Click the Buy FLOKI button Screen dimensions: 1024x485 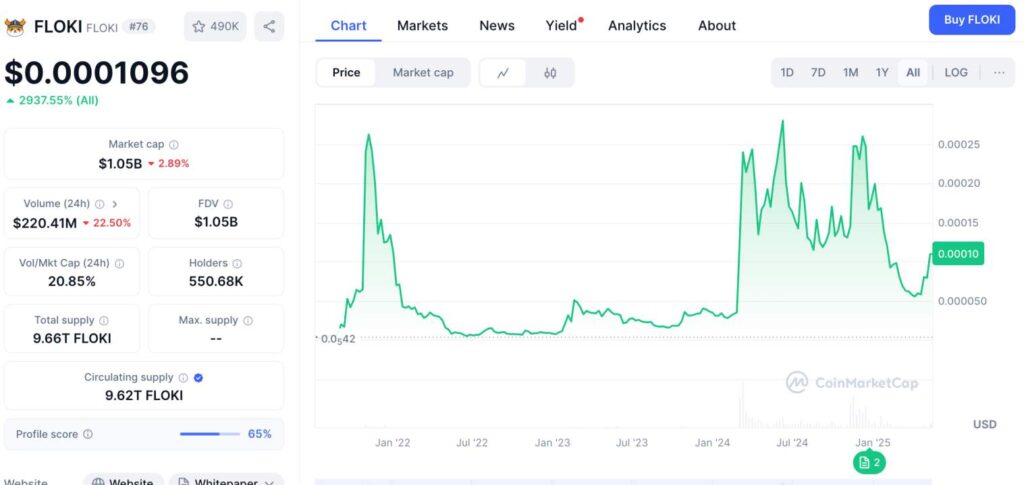972,20
